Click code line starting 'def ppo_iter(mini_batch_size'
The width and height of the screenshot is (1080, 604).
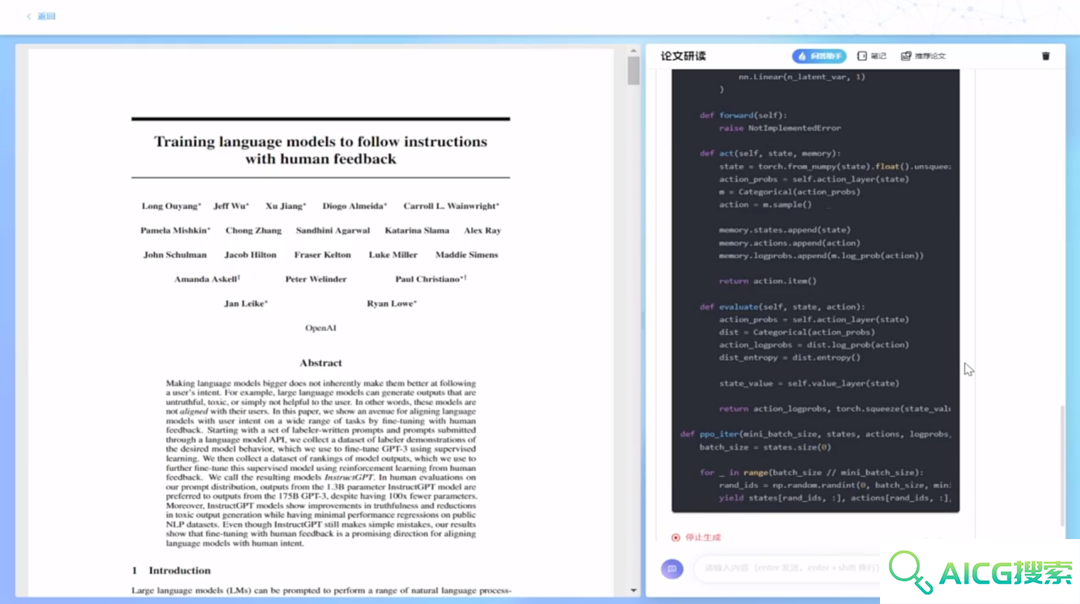tap(815, 434)
